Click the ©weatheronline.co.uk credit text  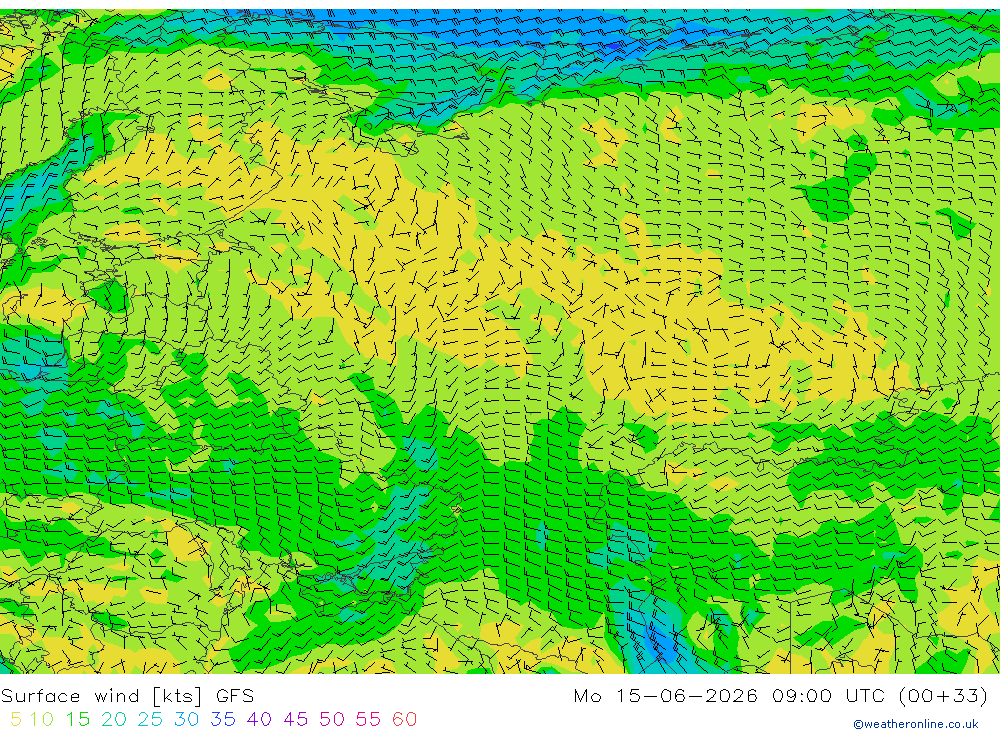click(916, 724)
